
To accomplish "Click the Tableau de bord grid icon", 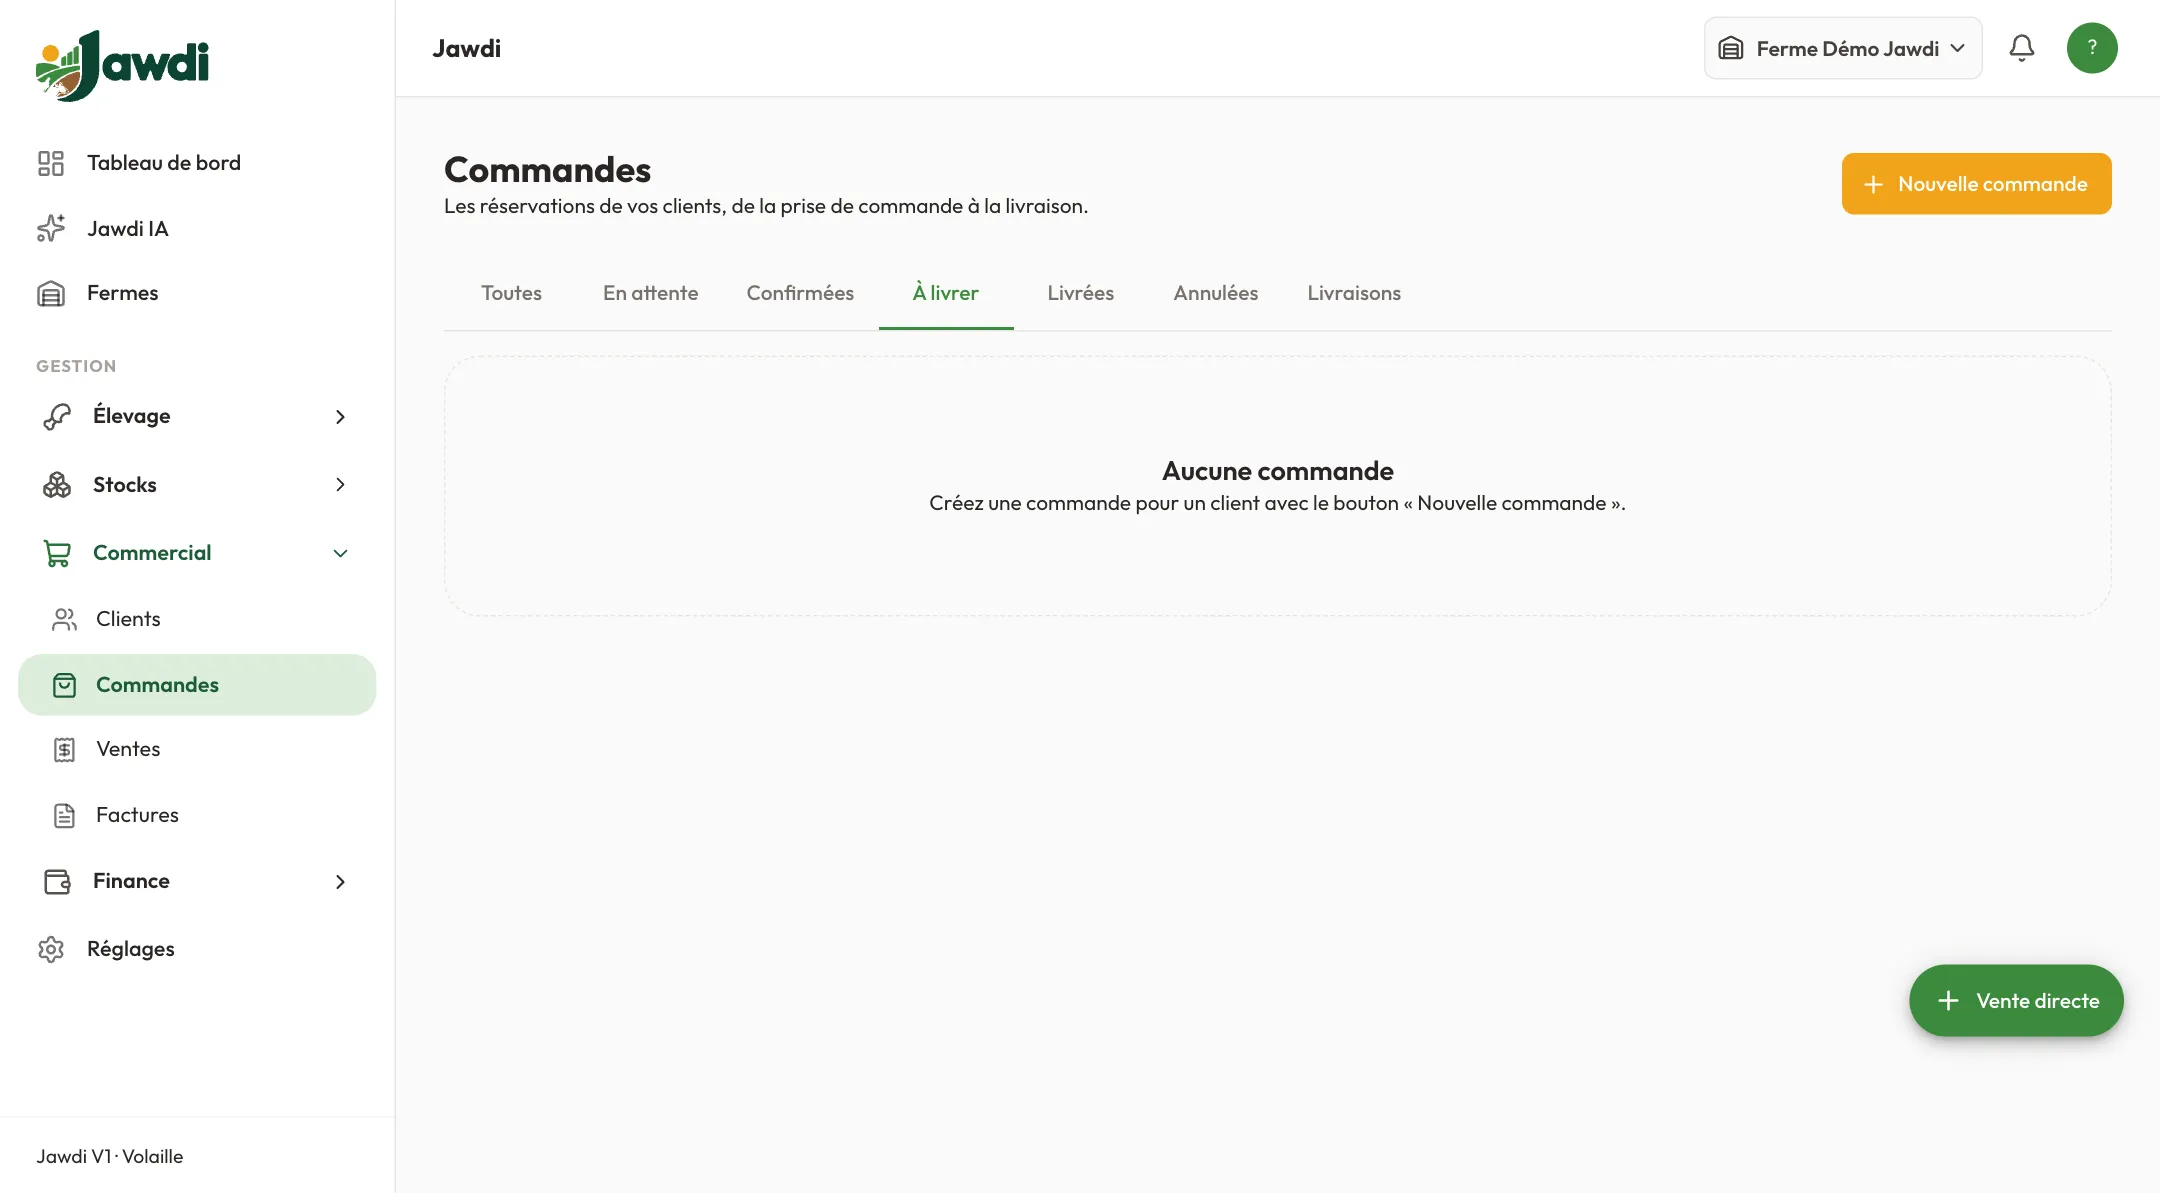I will pos(51,163).
